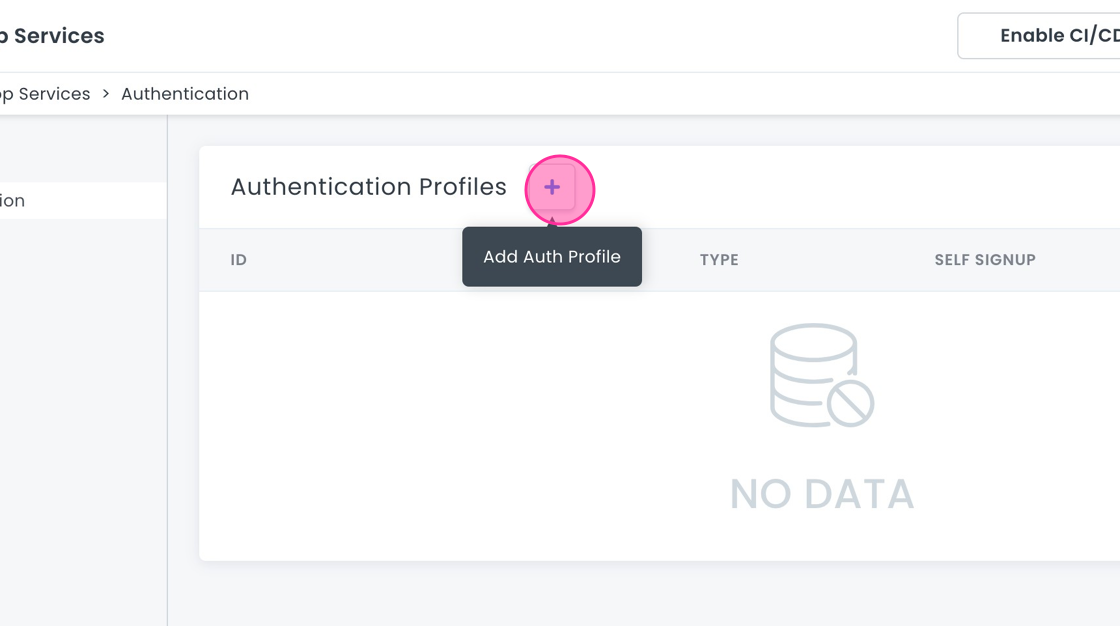Select the plus icon beside Authentication Profiles heading
This screenshot has height=626, width=1120.
(552, 187)
